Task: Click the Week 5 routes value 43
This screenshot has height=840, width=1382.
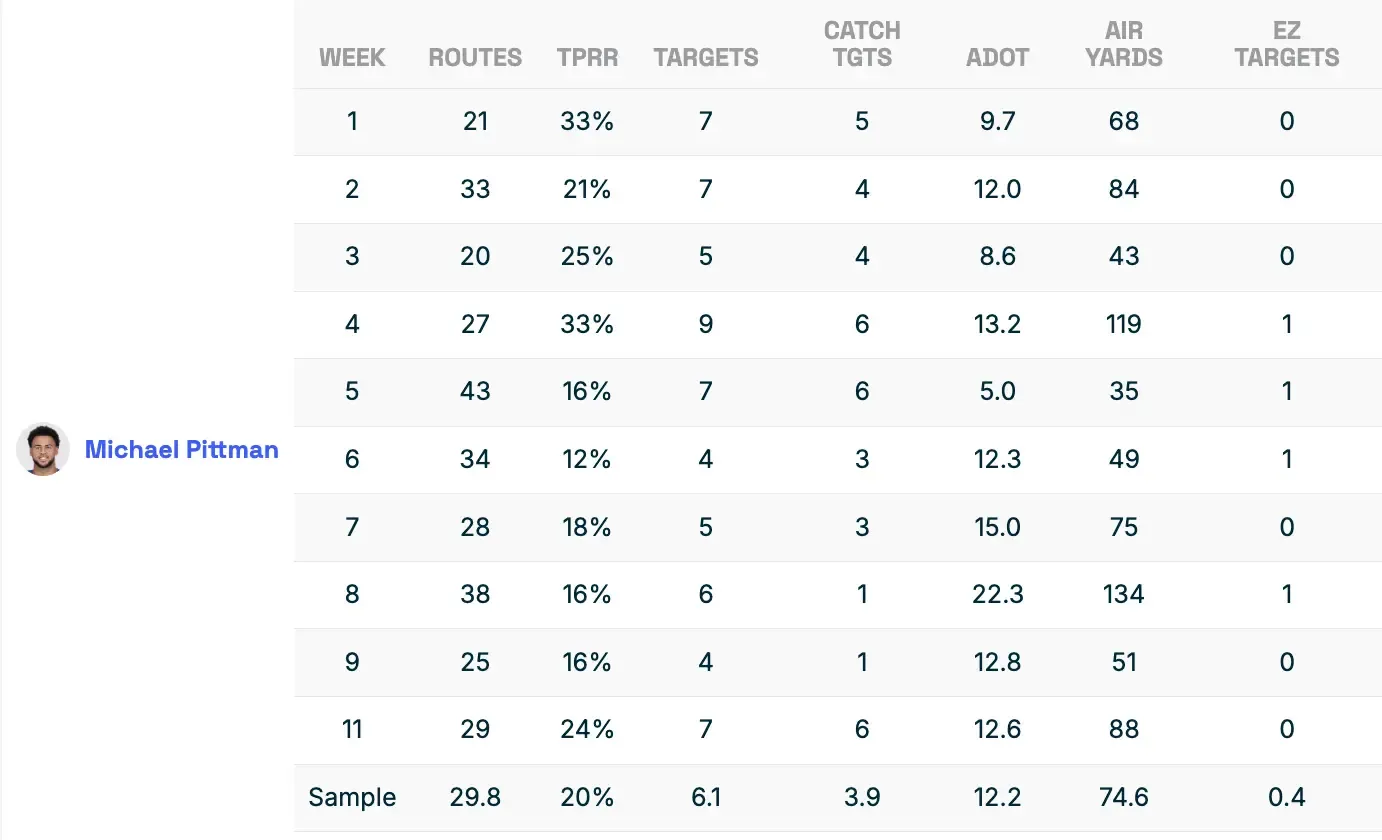Action: click(475, 392)
